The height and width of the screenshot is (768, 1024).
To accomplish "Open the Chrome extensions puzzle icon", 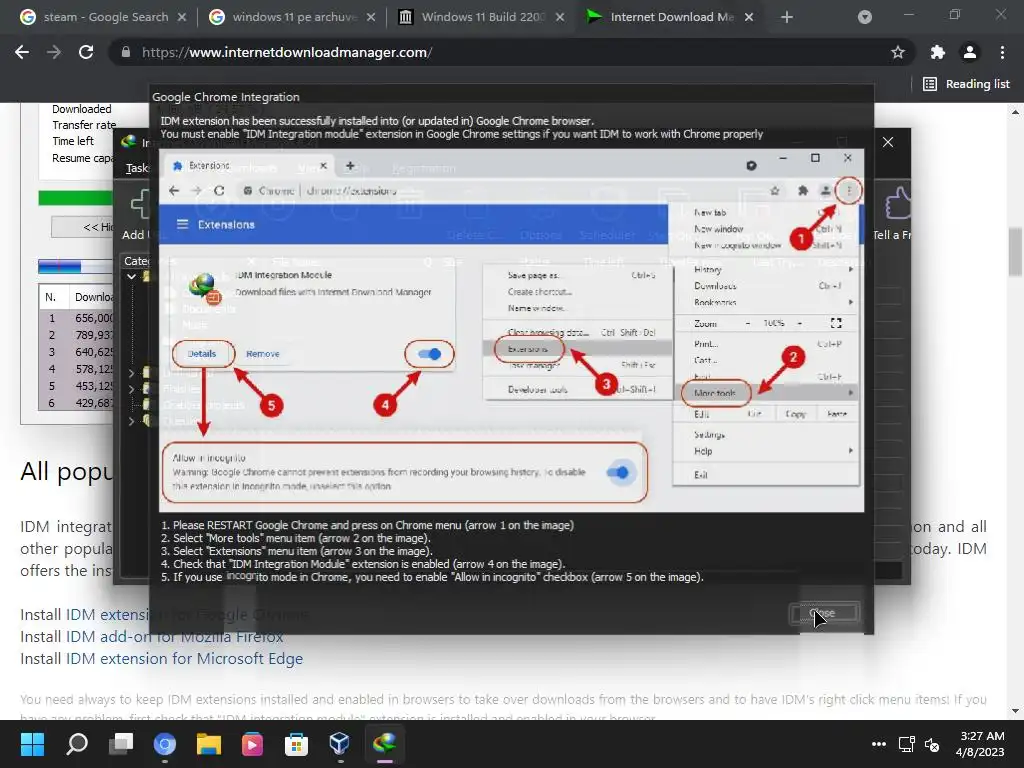I will [938, 52].
